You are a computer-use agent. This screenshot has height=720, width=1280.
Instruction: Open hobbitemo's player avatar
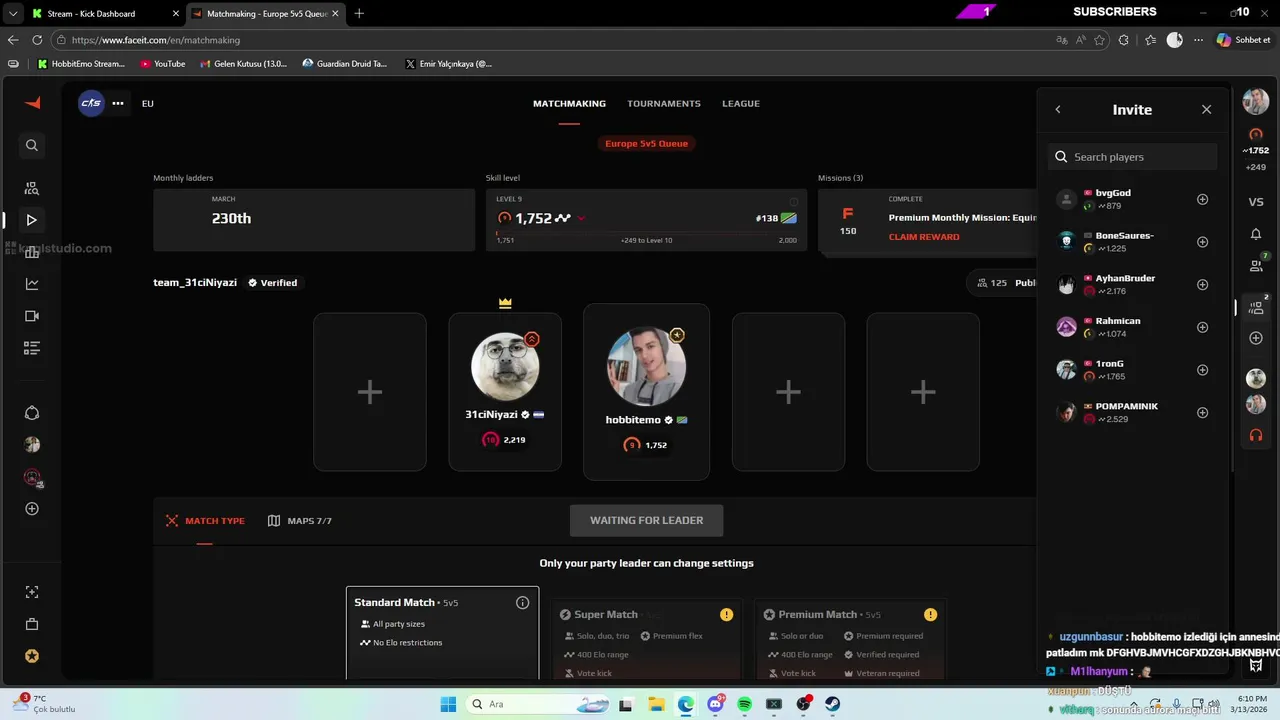646,365
